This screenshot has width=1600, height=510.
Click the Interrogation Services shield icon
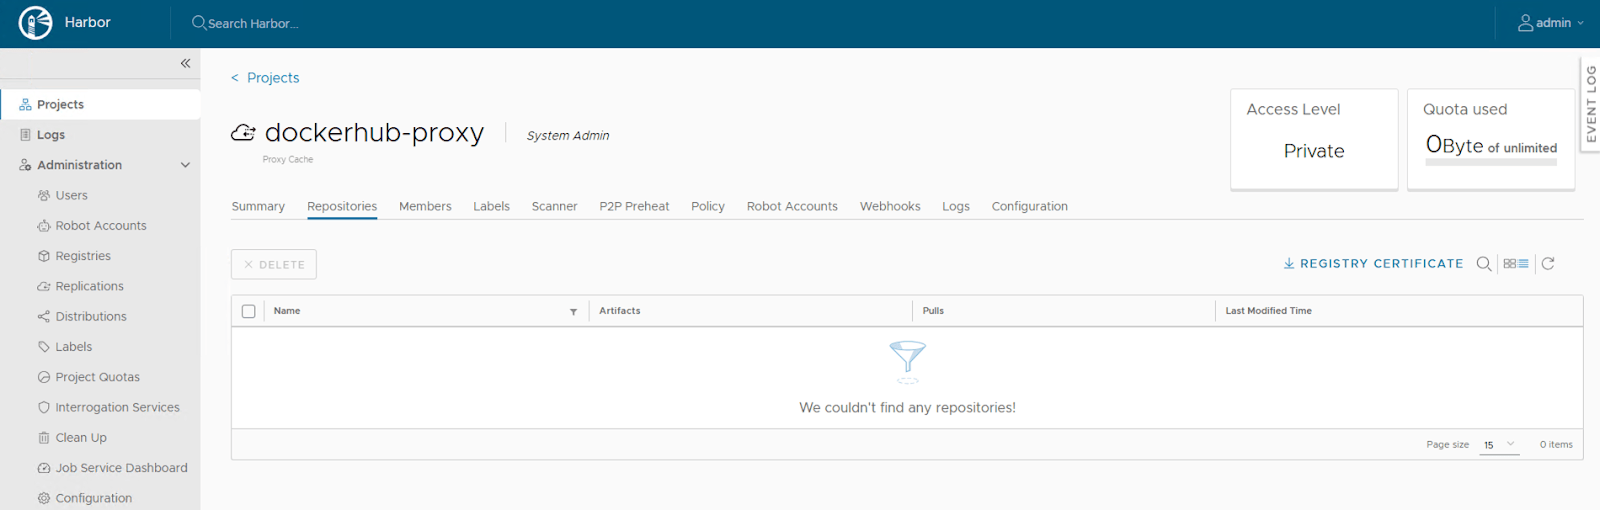[x=44, y=407]
